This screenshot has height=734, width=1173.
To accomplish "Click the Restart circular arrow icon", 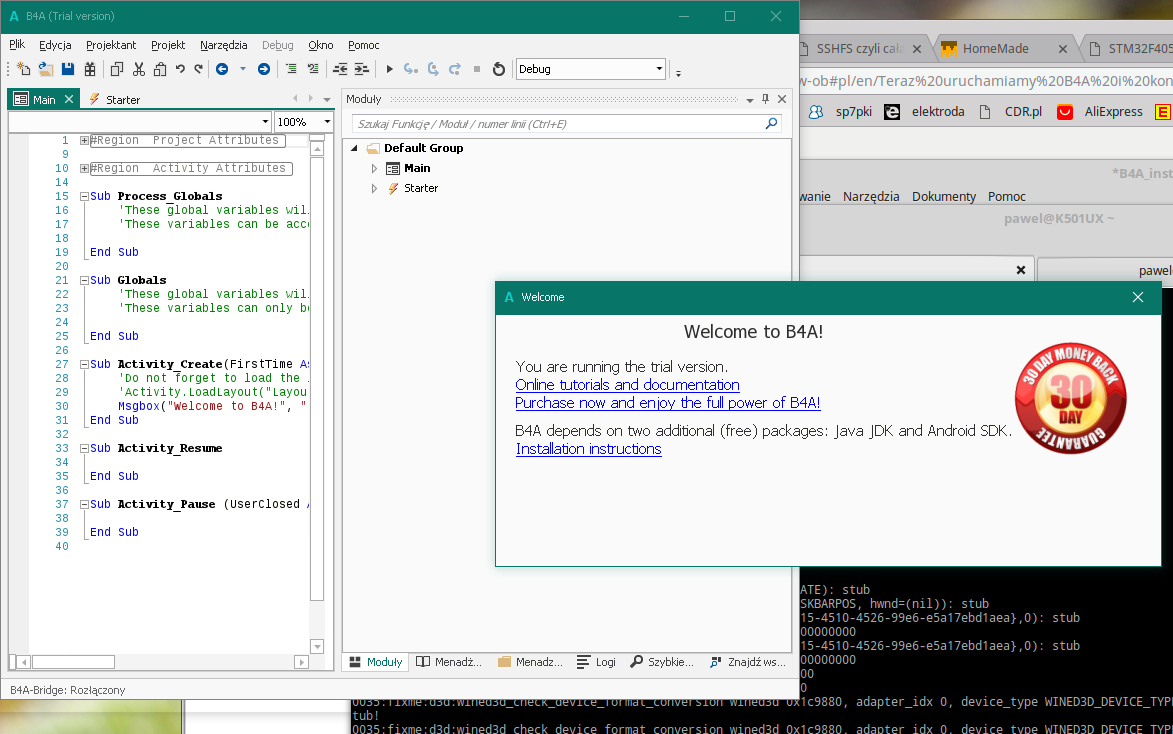I will click(498, 69).
